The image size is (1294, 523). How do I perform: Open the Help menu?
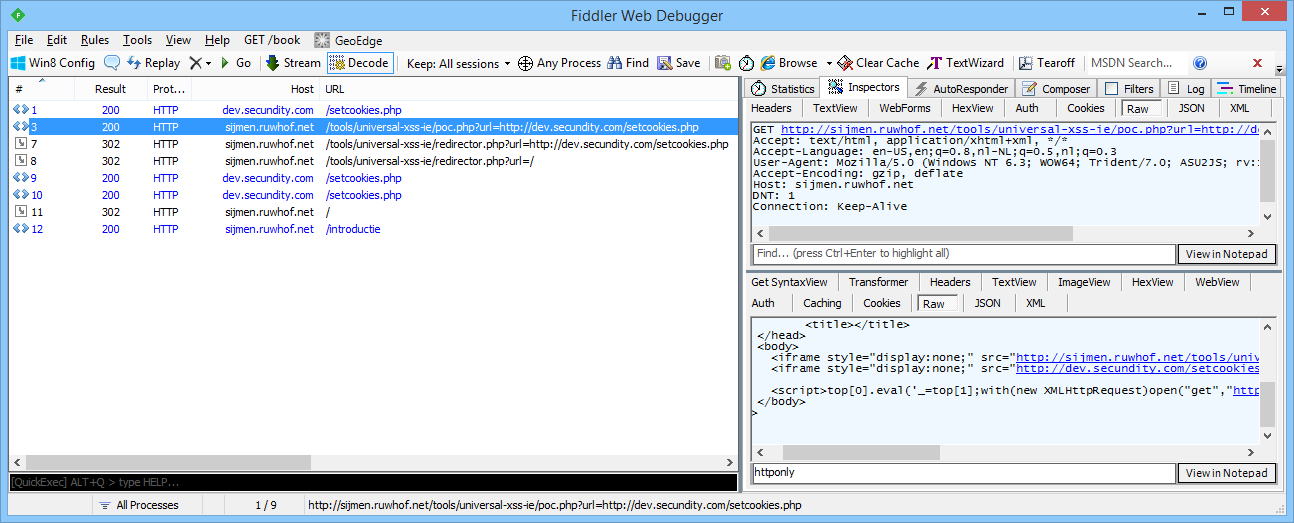click(217, 40)
